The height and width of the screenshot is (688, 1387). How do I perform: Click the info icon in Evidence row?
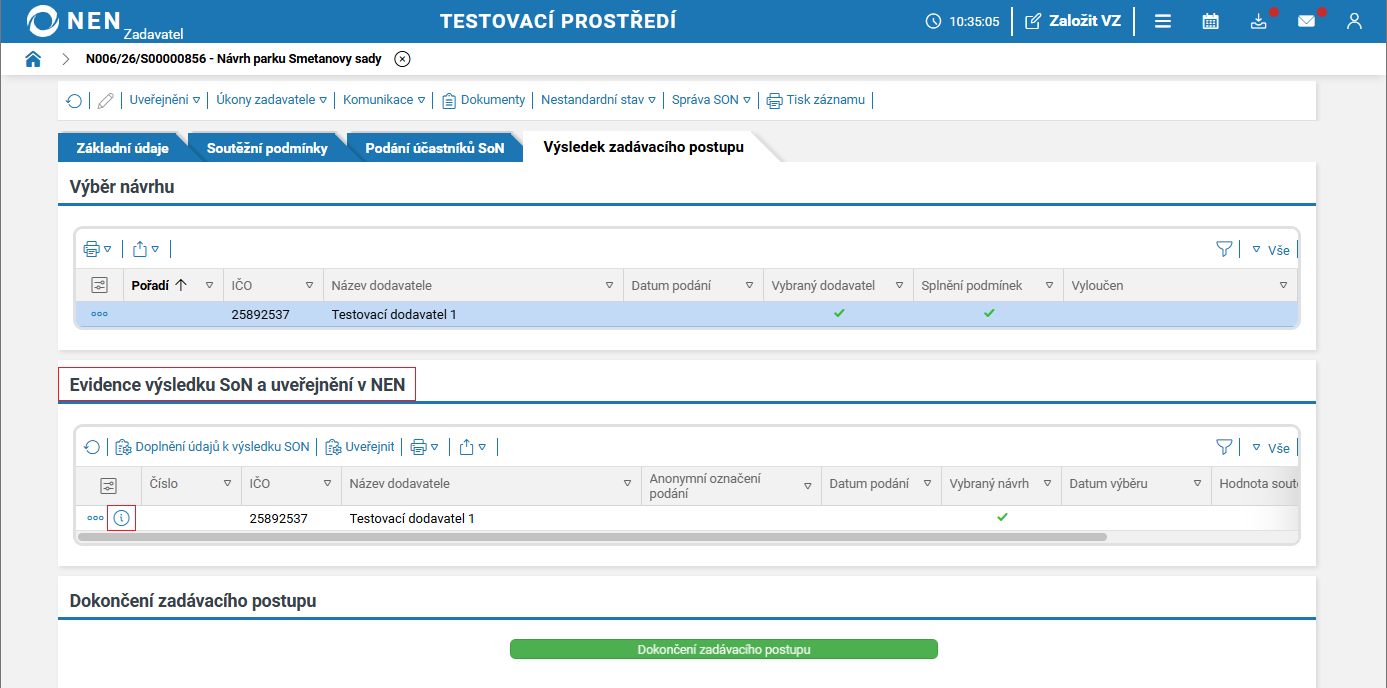(x=121, y=518)
